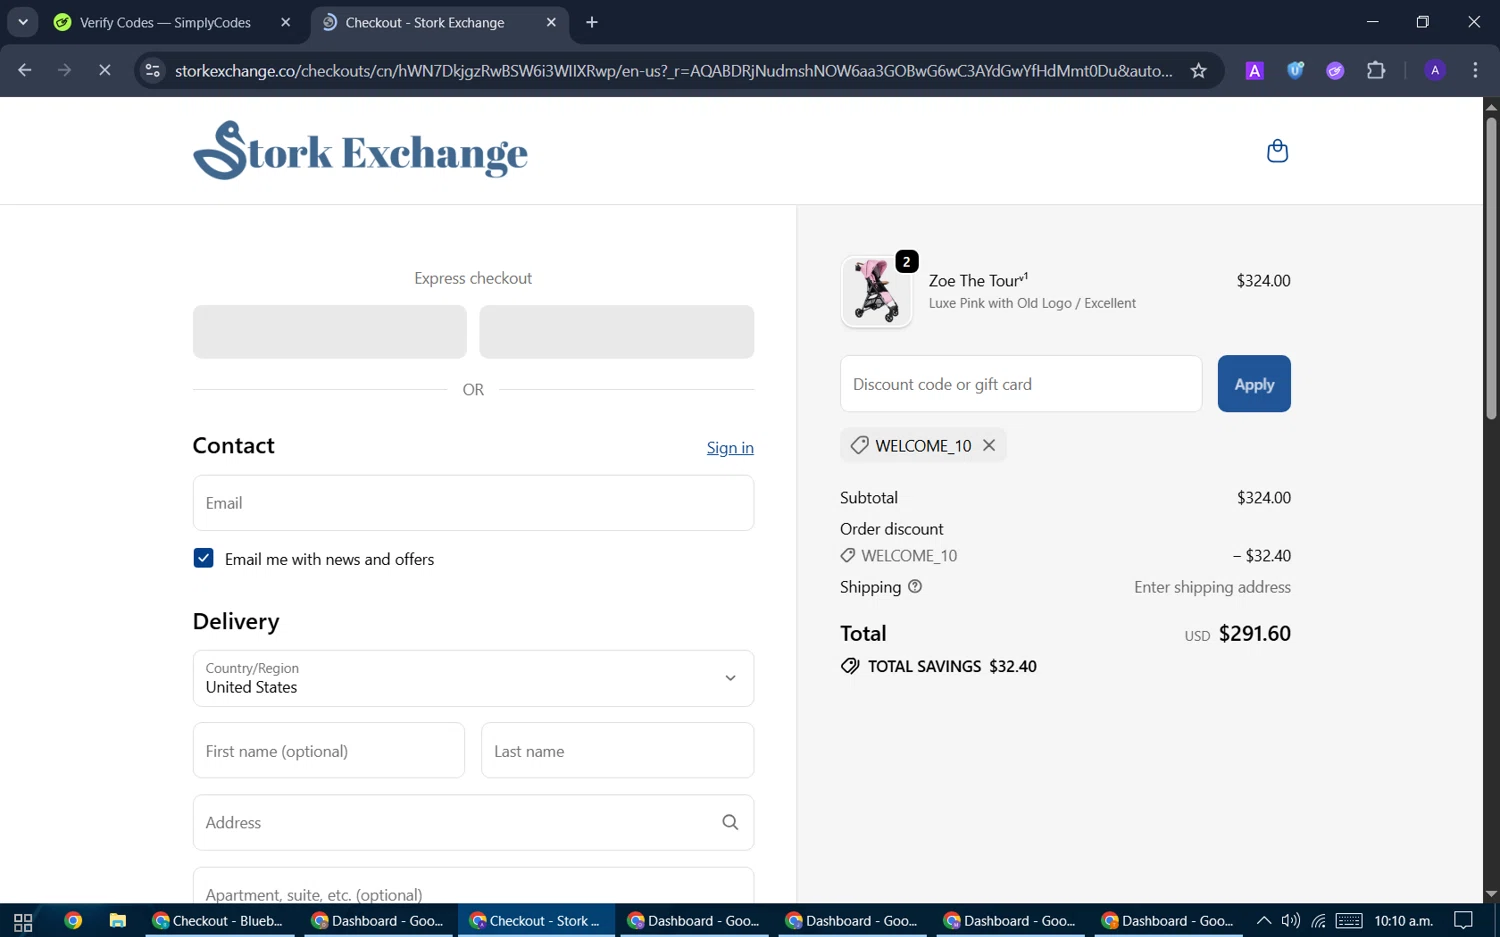The width and height of the screenshot is (1500, 937).
Task: Open the Extensions puzzle piece menu
Action: coord(1376,70)
